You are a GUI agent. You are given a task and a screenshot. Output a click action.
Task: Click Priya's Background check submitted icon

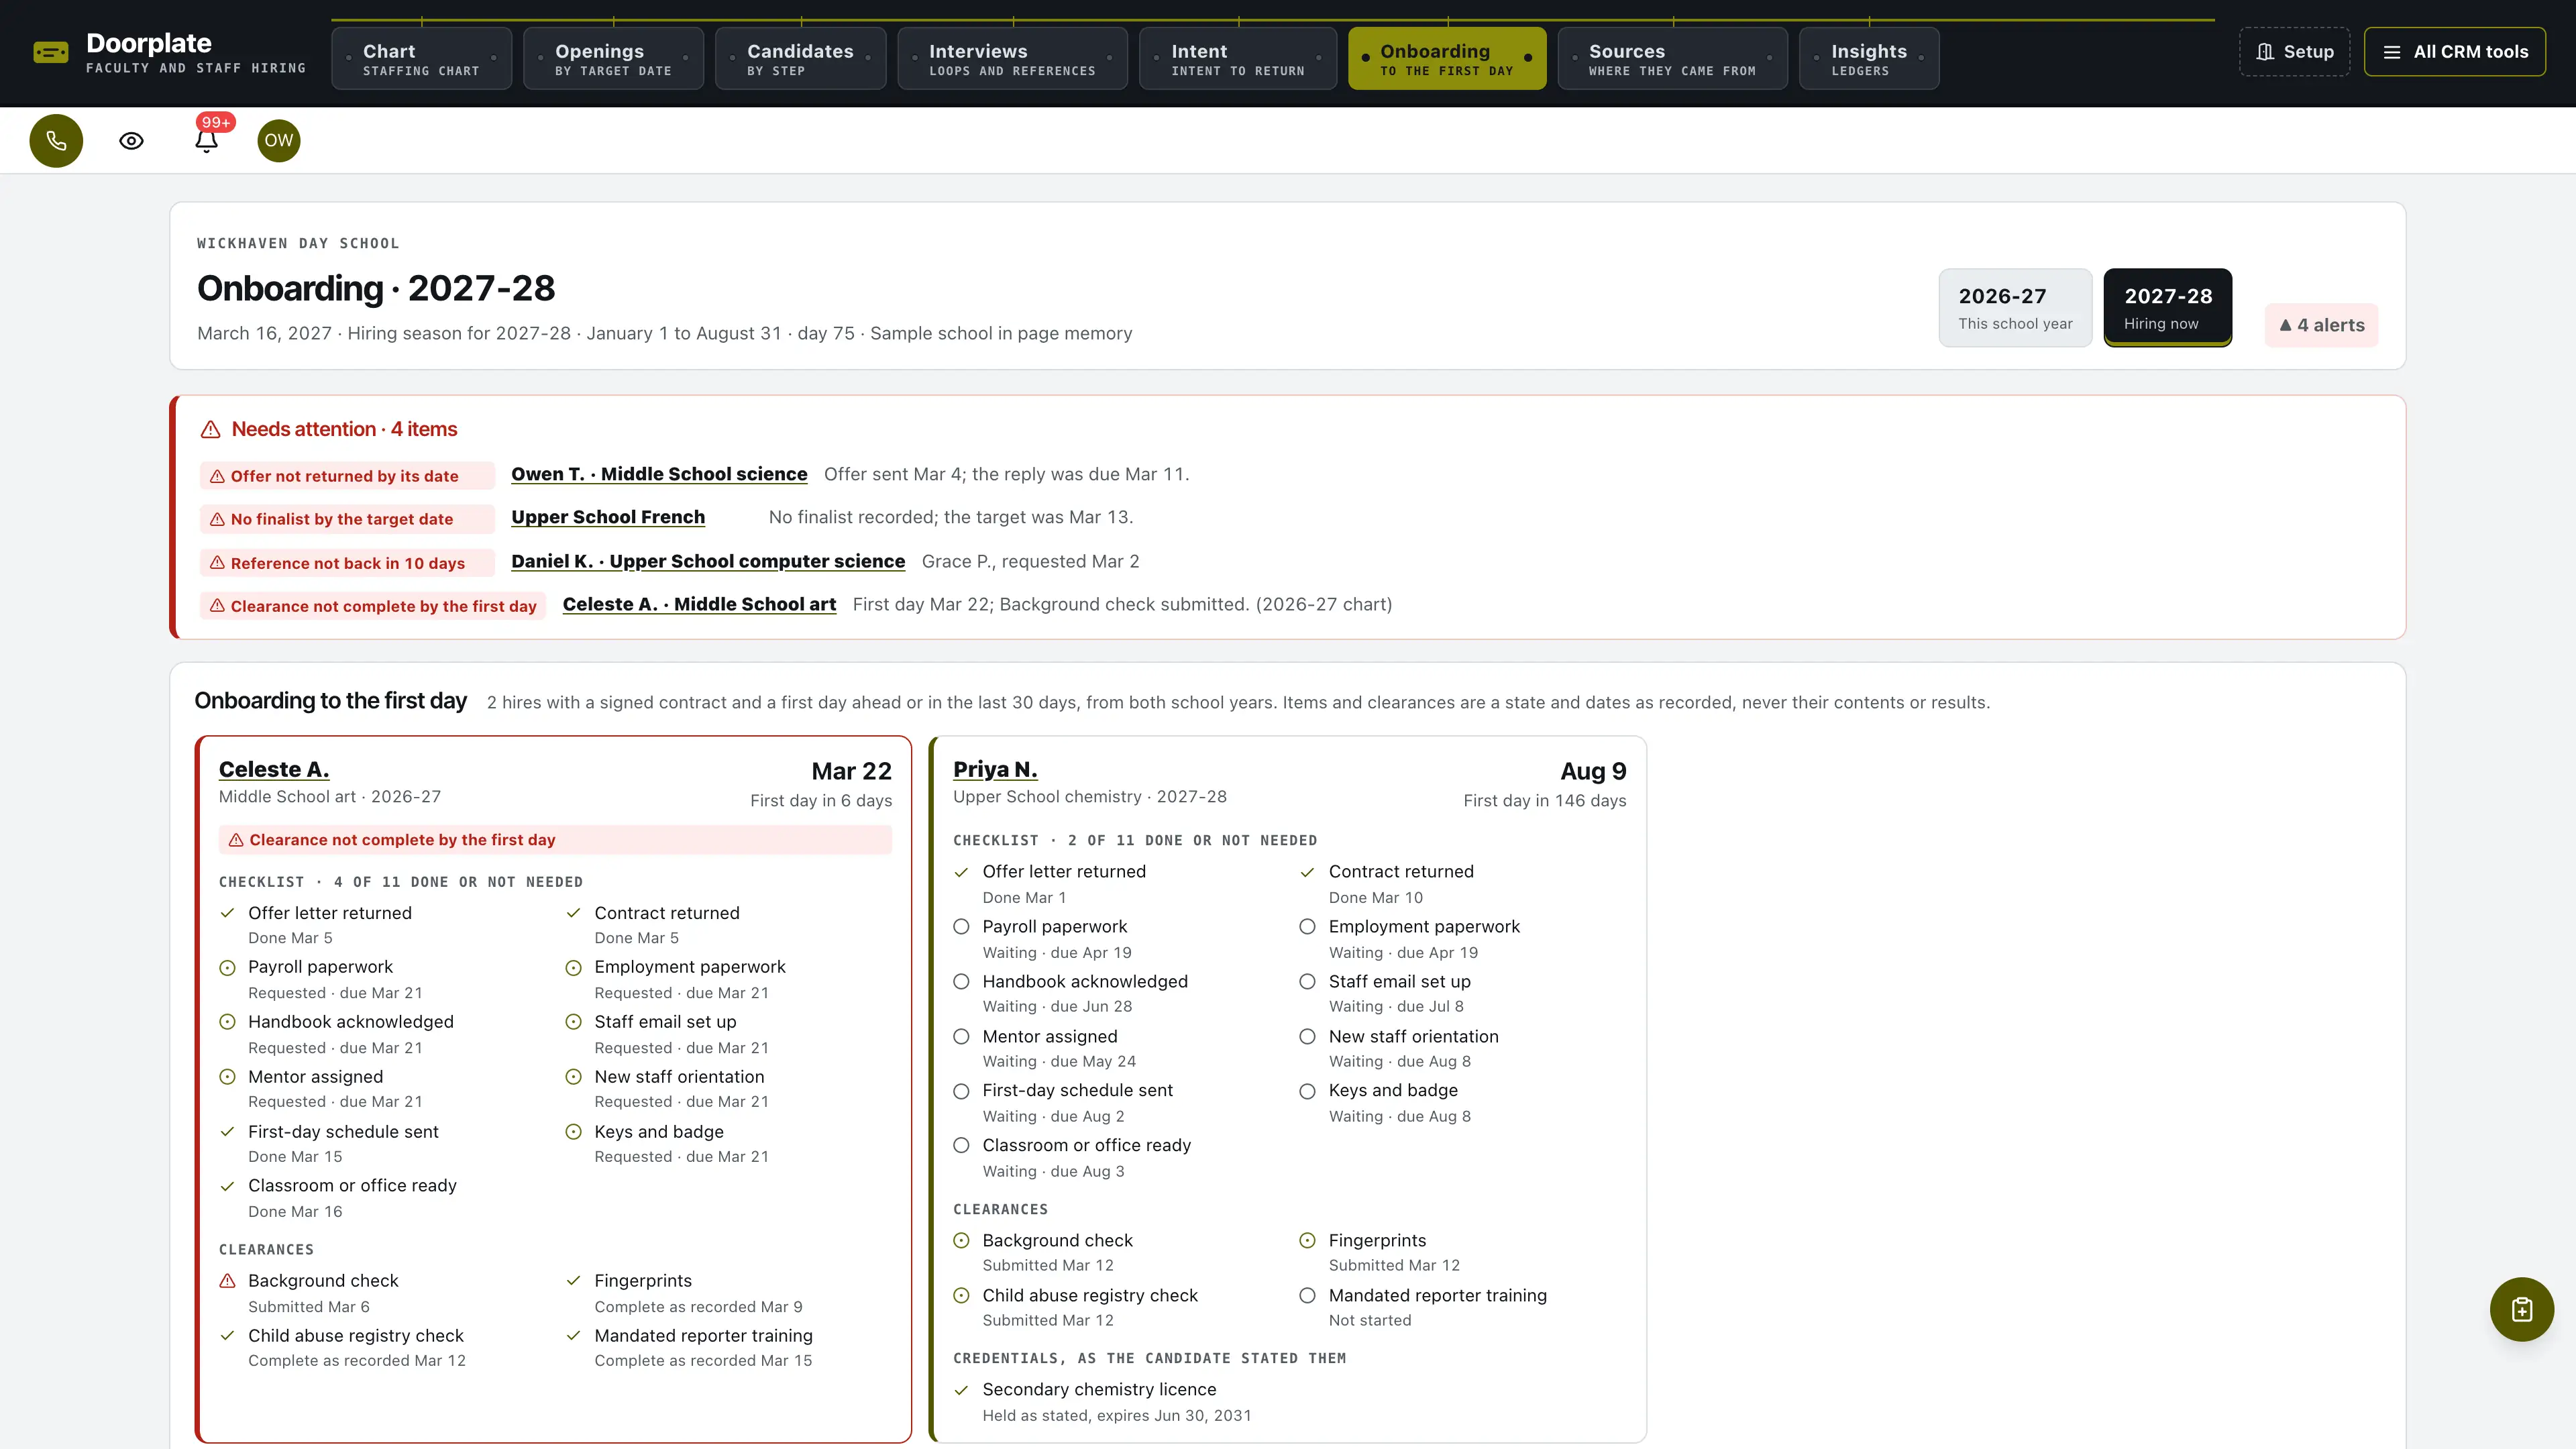pyautogui.click(x=961, y=1241)
